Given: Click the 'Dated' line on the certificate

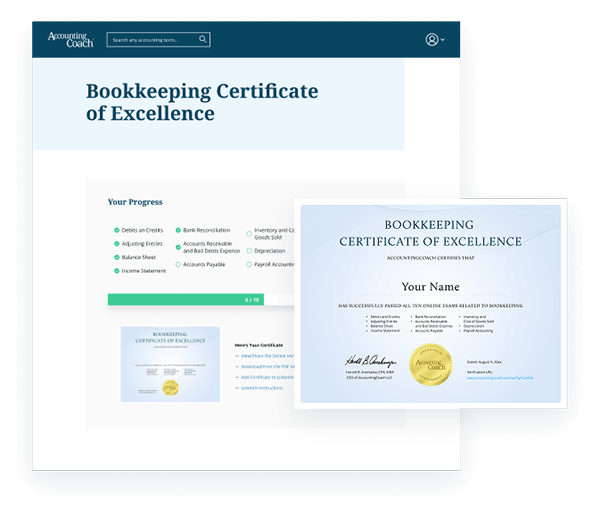Looking at the screenshot, I should coord(484,362).
